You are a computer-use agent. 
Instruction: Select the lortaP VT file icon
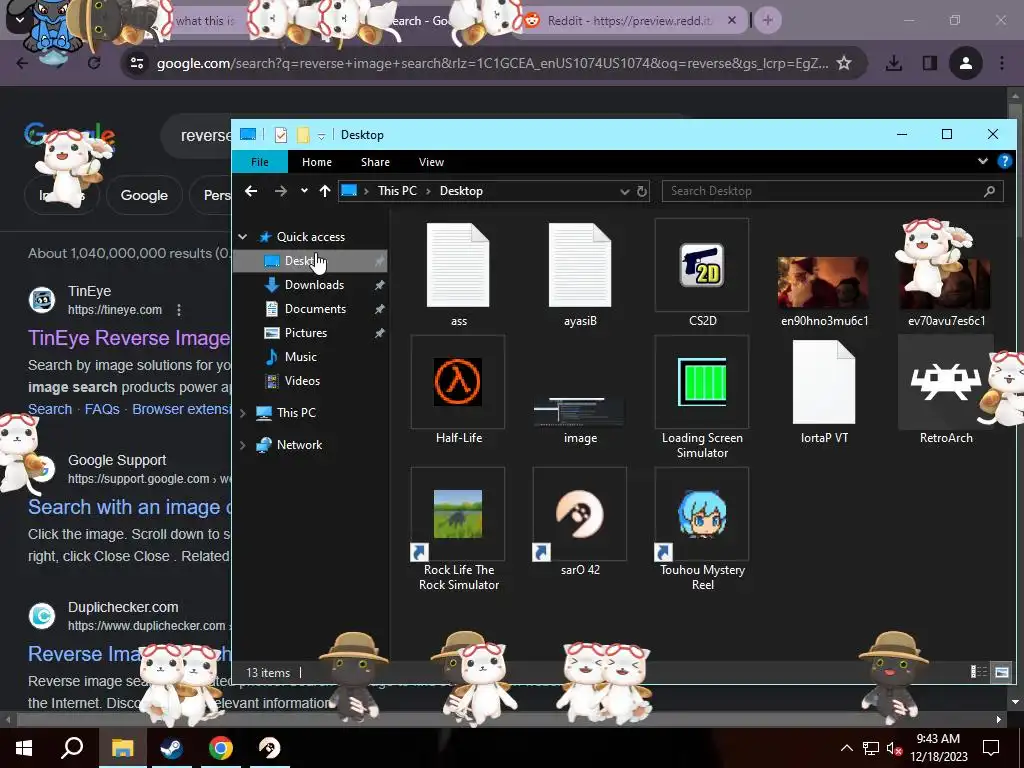[824, 382]
